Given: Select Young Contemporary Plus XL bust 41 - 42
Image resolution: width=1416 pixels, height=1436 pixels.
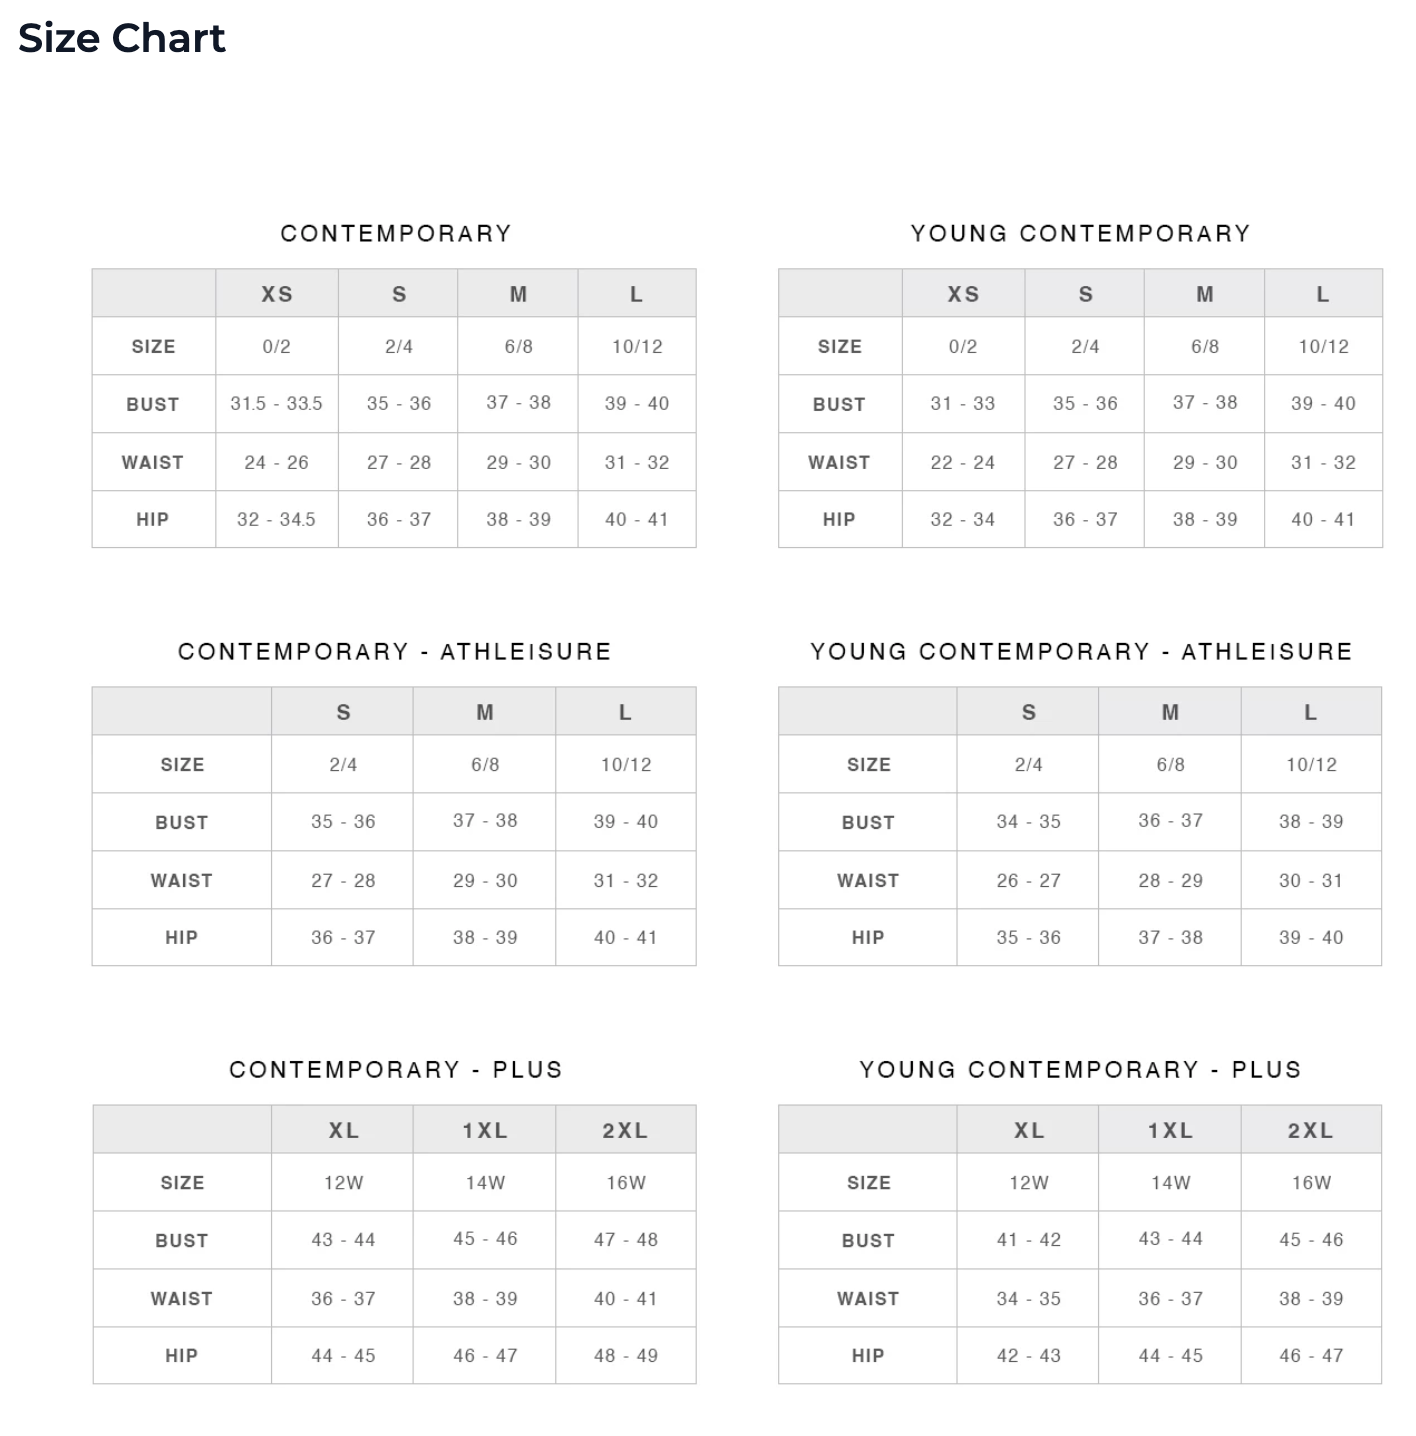Looking at the screenshot, I should 1029,1239.
